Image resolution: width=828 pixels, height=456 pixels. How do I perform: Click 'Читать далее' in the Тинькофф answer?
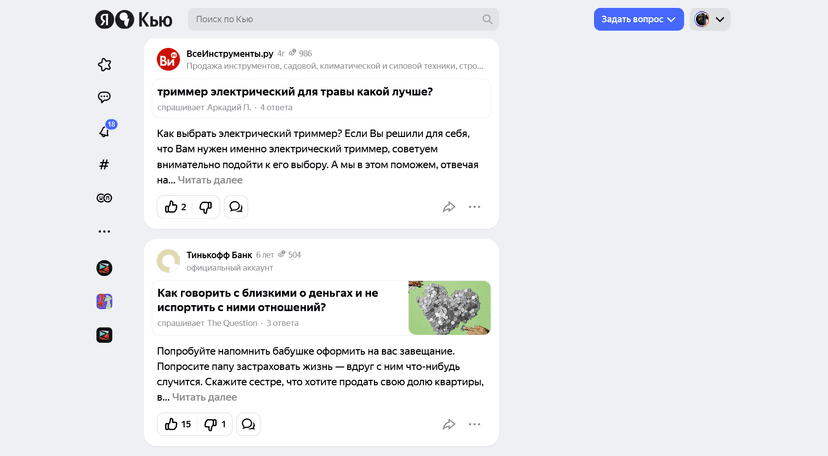(204, 397)
